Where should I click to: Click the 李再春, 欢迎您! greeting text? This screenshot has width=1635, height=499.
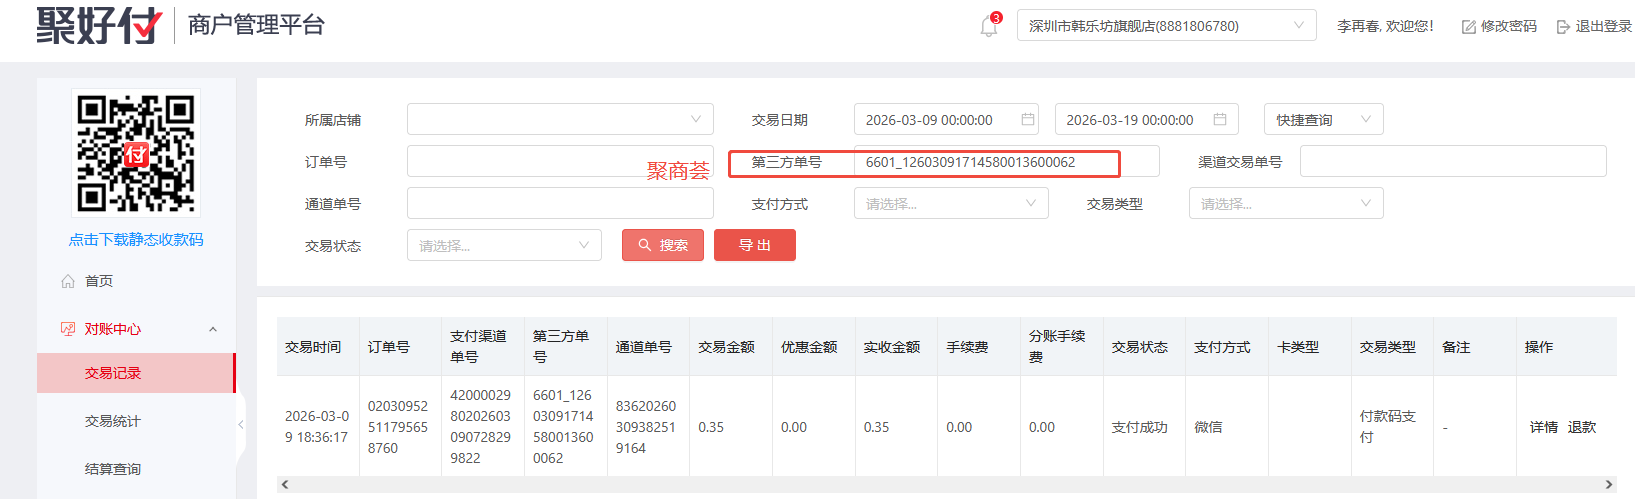(x=1385, y=26)
